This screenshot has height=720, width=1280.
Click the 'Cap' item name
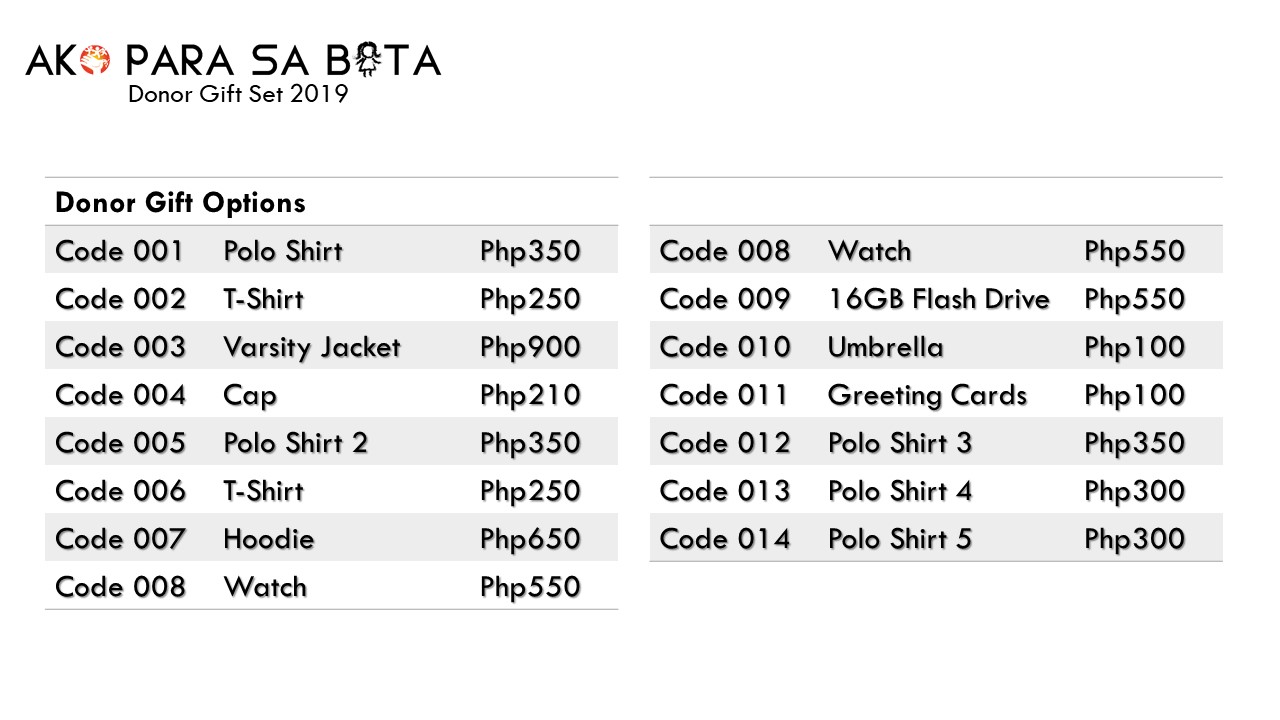tap(250, 396)
